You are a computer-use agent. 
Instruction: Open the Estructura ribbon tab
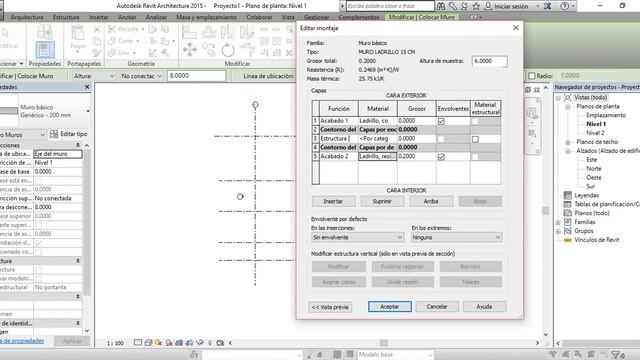point(66,17)
